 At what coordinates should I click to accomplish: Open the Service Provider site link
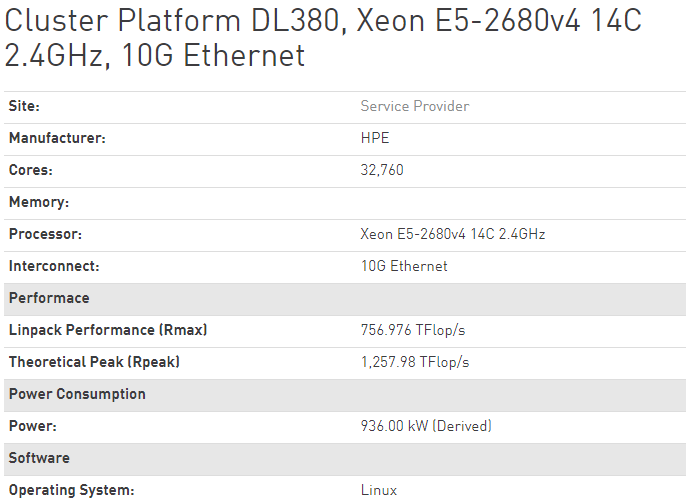coord(415,106)
